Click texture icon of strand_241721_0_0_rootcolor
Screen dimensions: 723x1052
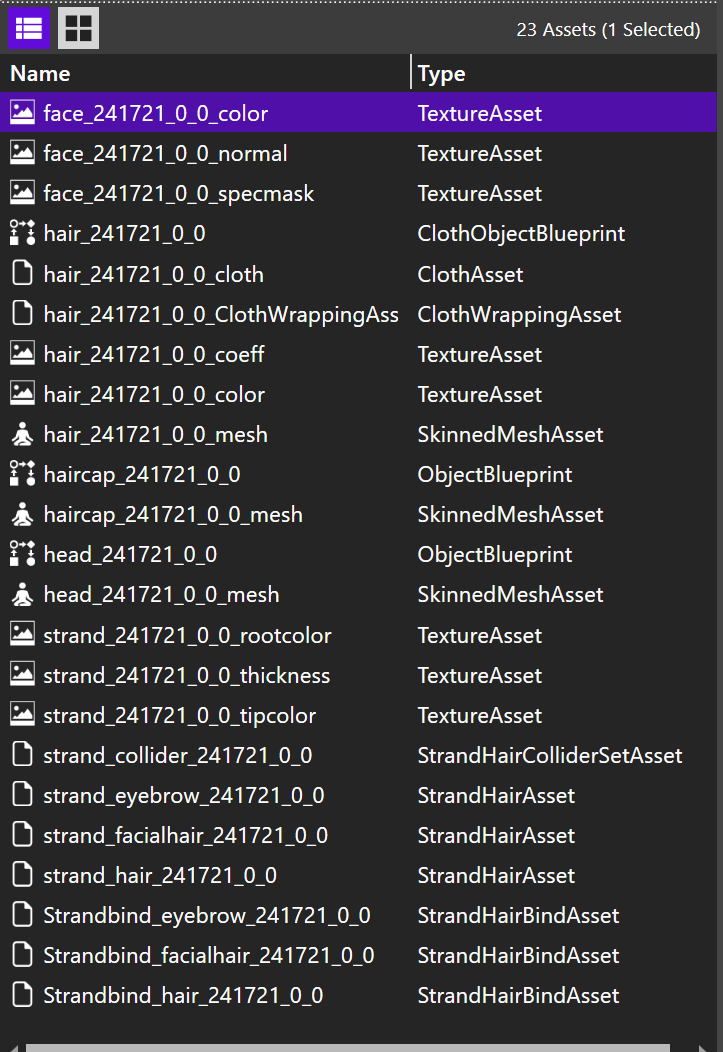tap(22, 635)
